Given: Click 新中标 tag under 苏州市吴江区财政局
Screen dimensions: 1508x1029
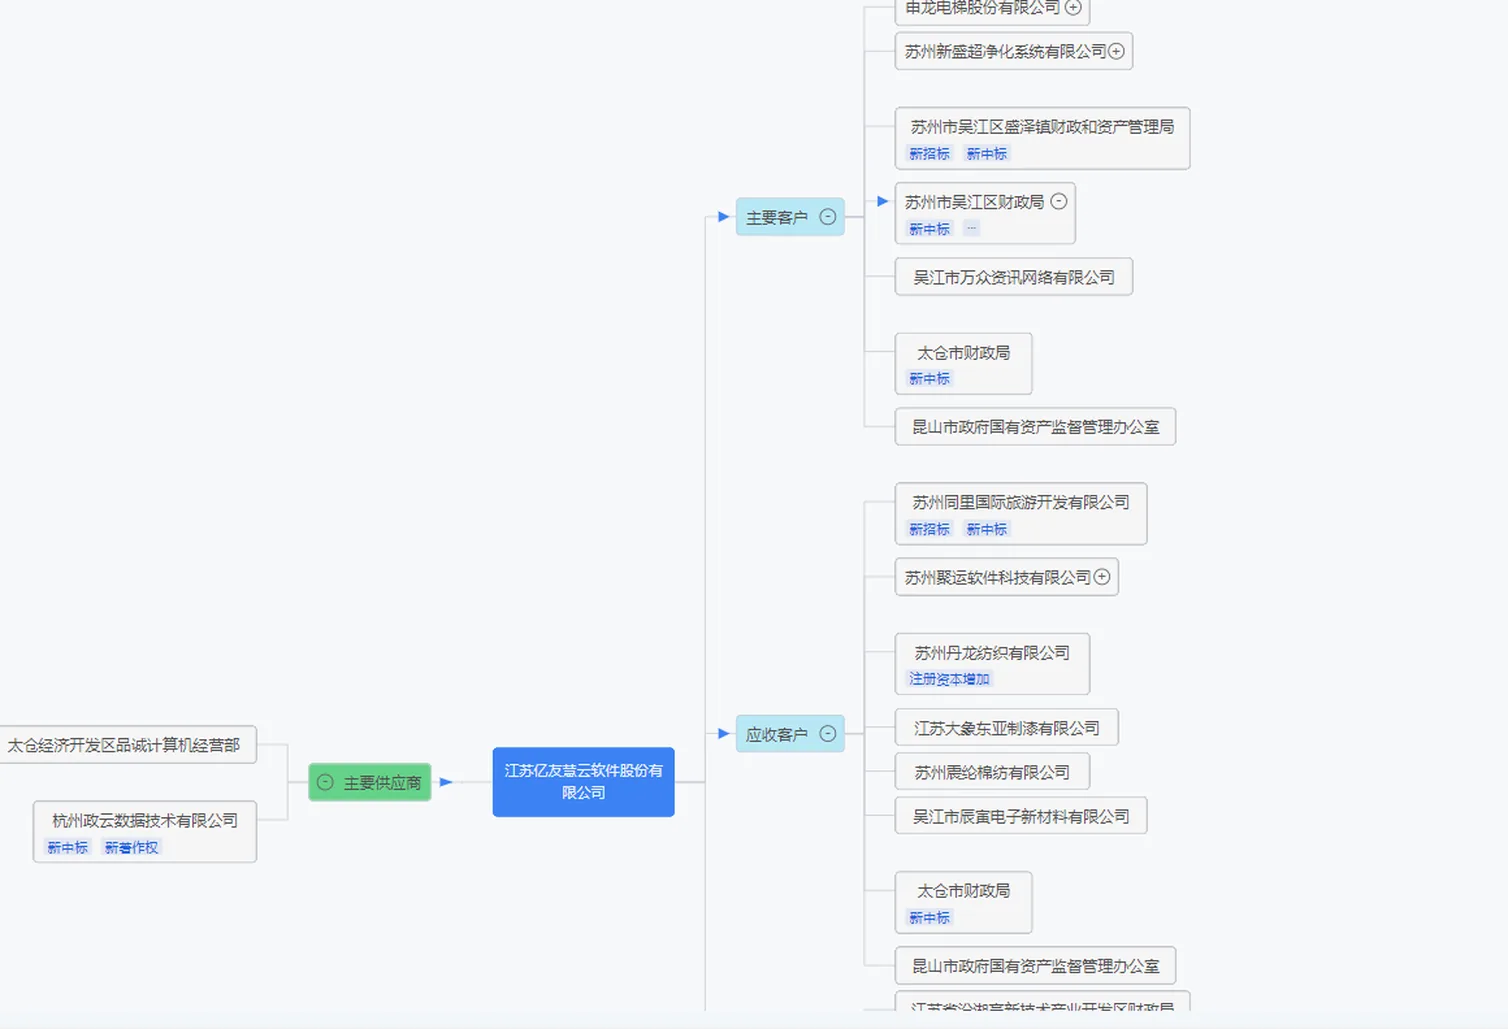Looking at the screenshot, I should (x=929, y=229).
